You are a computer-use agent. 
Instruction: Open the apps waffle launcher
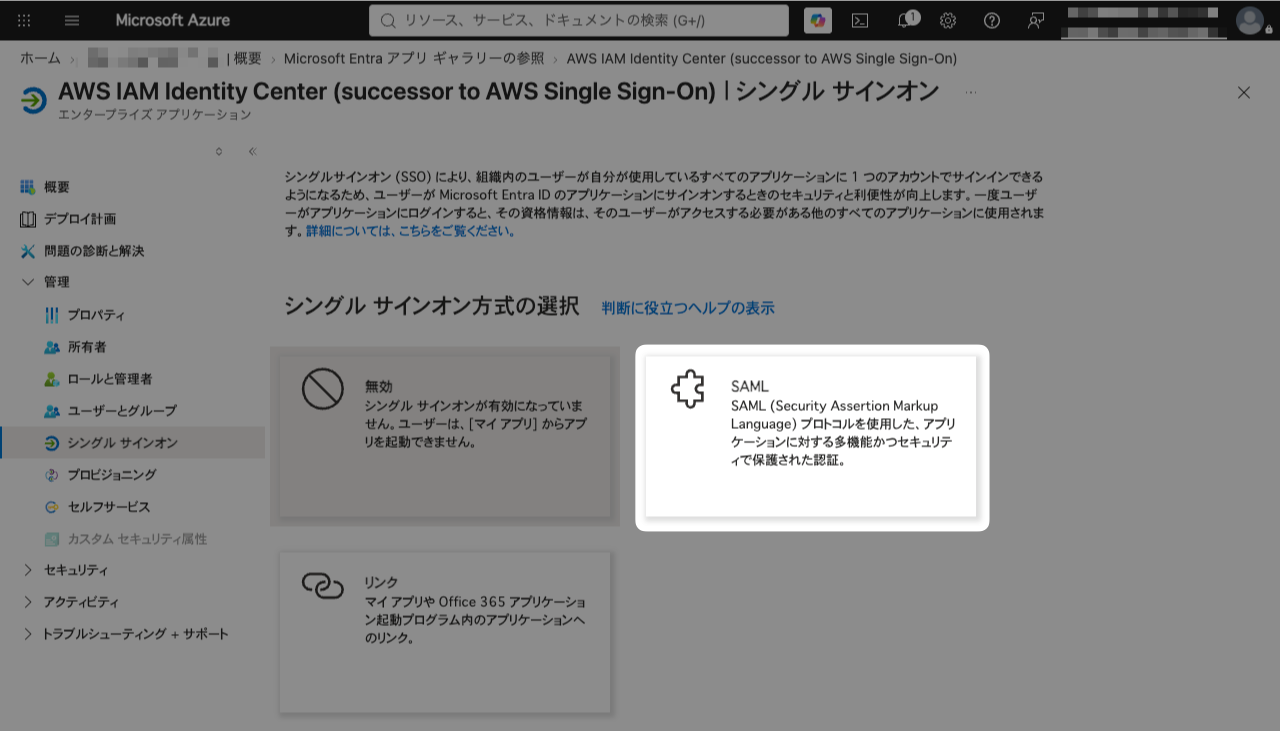coord(25,20)
